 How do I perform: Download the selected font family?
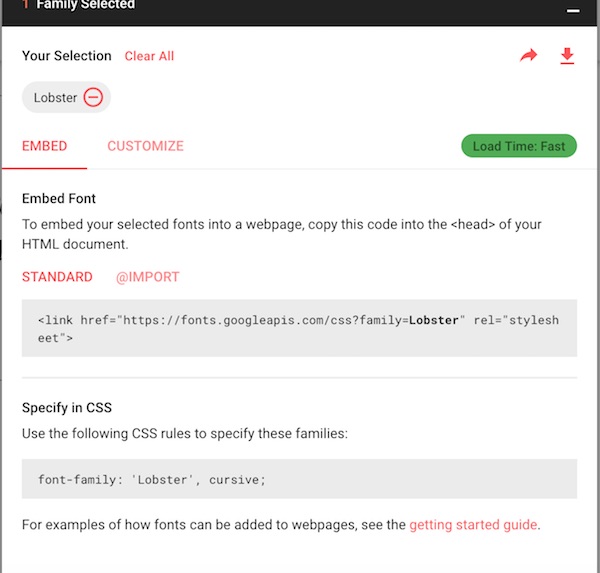[x=567, y=56]
